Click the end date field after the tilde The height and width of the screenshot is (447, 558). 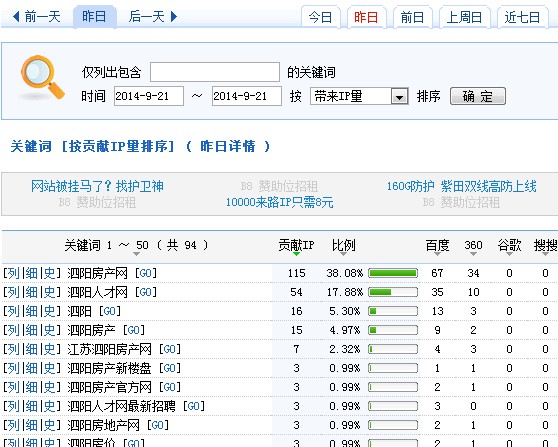(247, 96)
